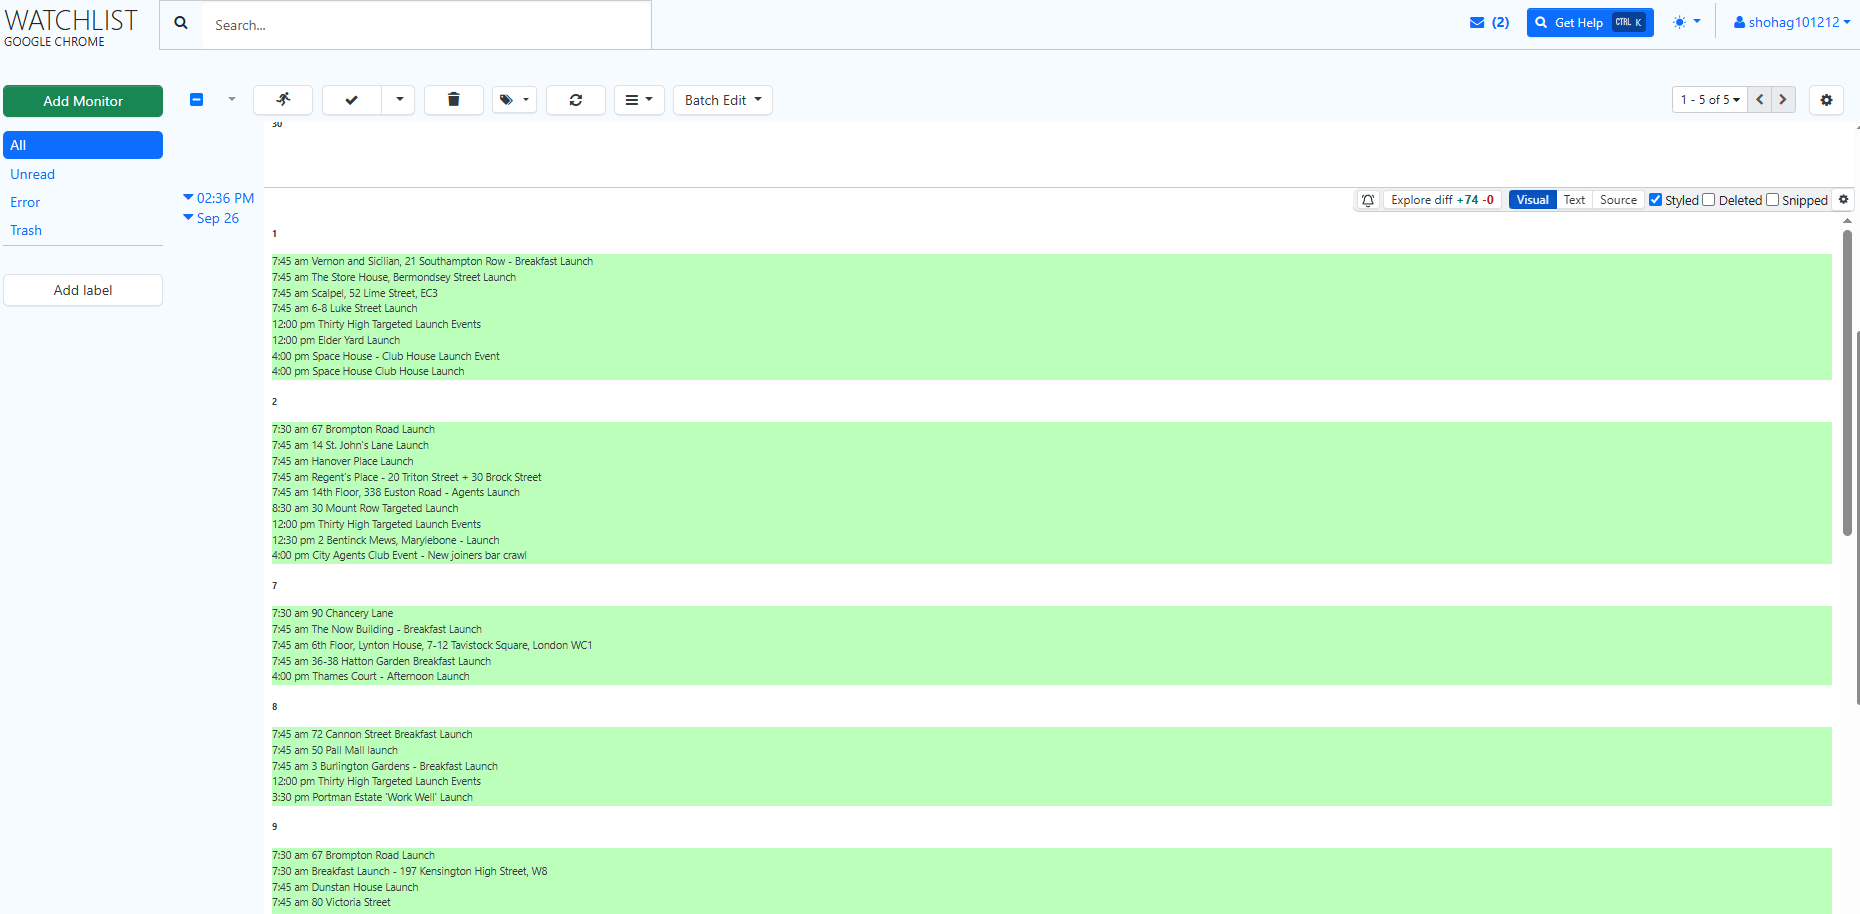Open the mail inbox envelope icon
The width and height of the screenshot is (1860, 914).
(1477, 22)
